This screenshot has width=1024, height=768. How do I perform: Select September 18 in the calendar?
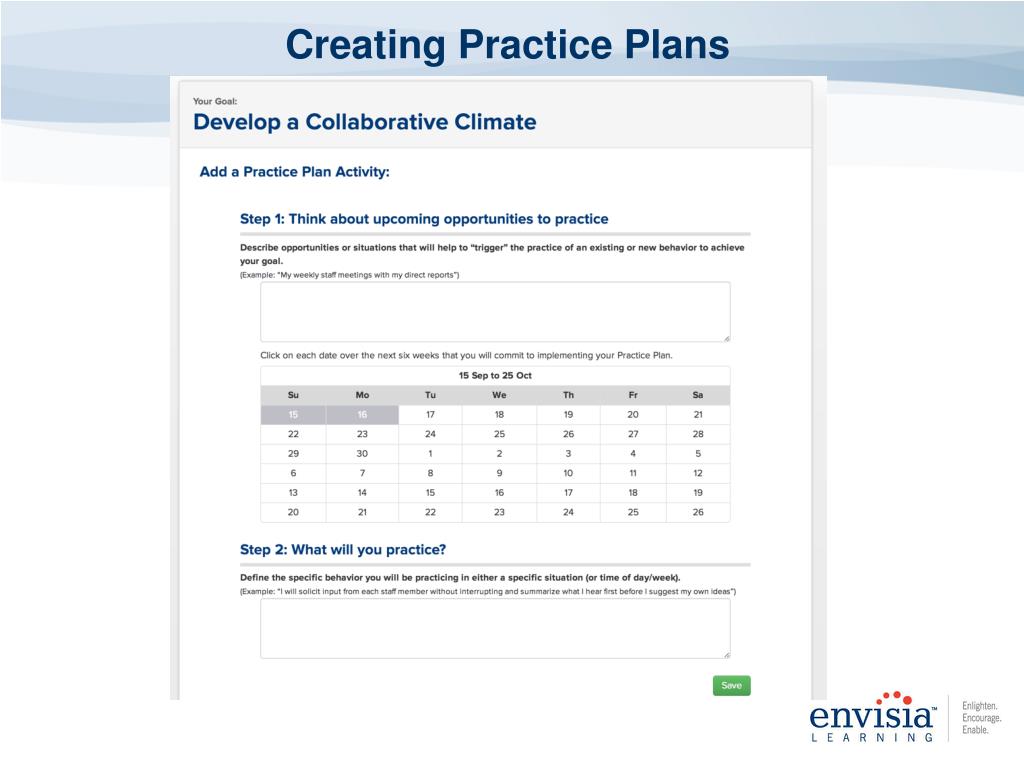click(x=499, y=415)
